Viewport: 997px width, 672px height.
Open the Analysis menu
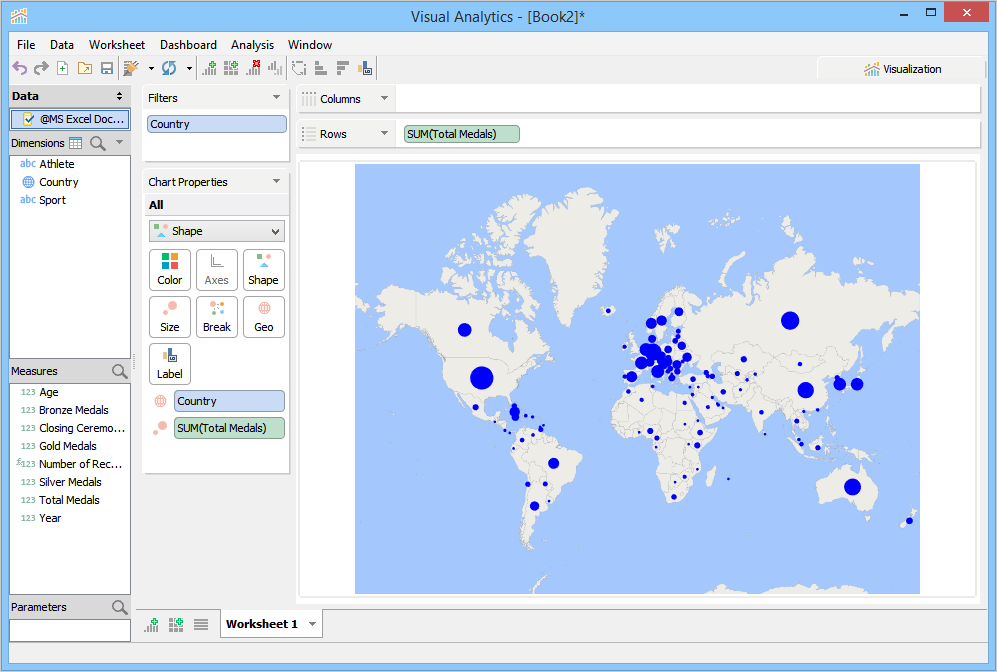point(252,45)
